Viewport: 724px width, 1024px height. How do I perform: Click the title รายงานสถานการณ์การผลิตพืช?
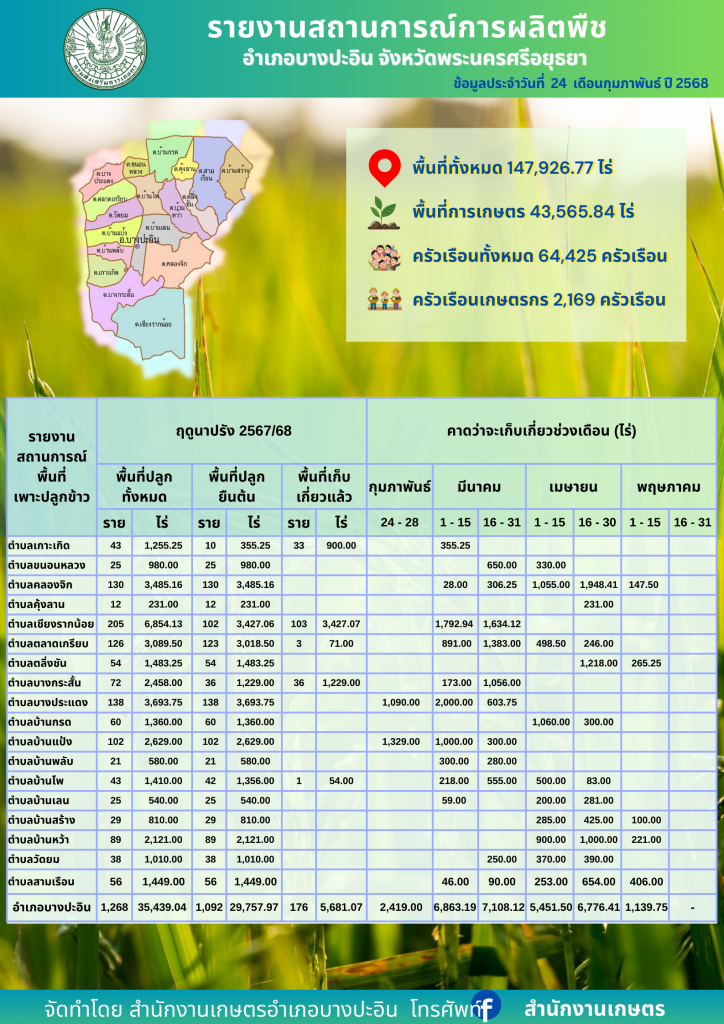407,29
